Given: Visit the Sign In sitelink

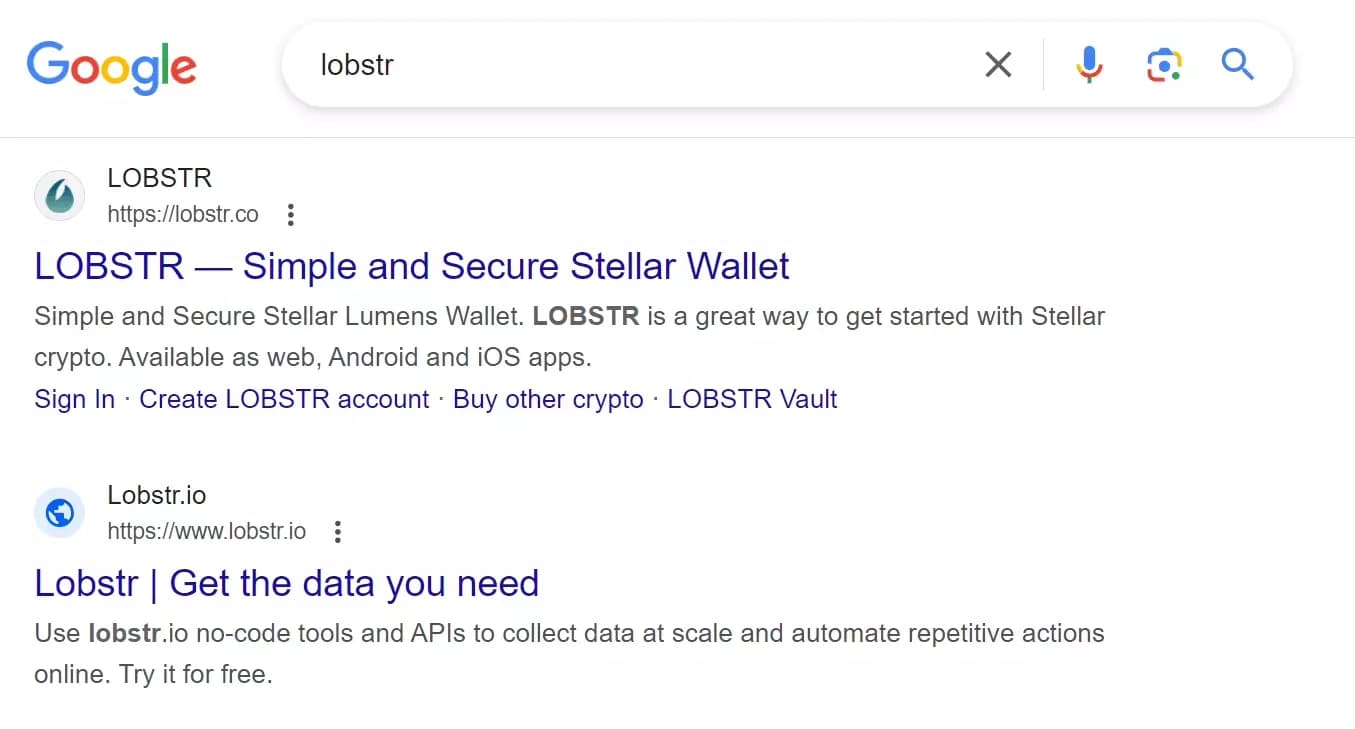Looking at the screenshot, I should (74, 398).
